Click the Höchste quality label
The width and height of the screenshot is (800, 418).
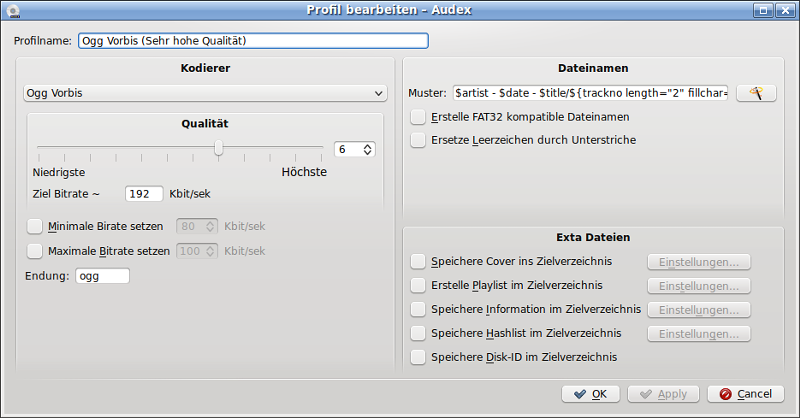tap(304, 172)
